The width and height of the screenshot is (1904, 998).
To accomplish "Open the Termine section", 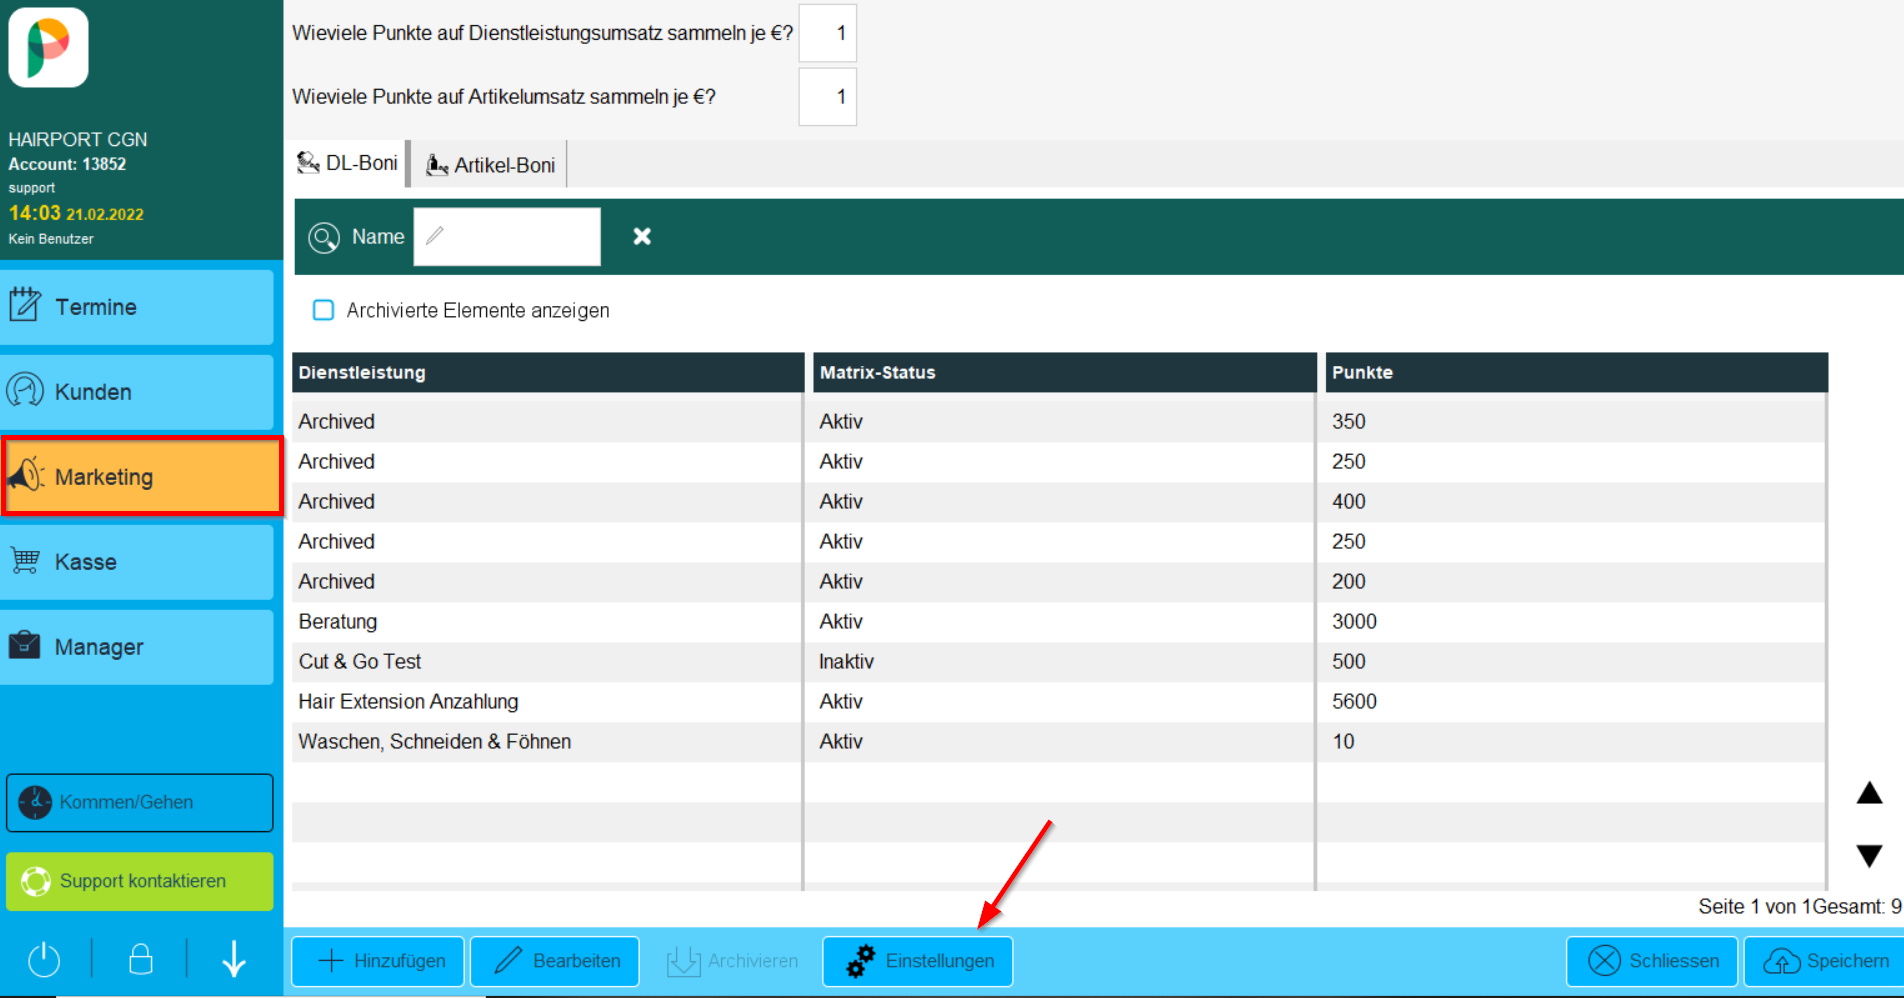I will point(137,307).
